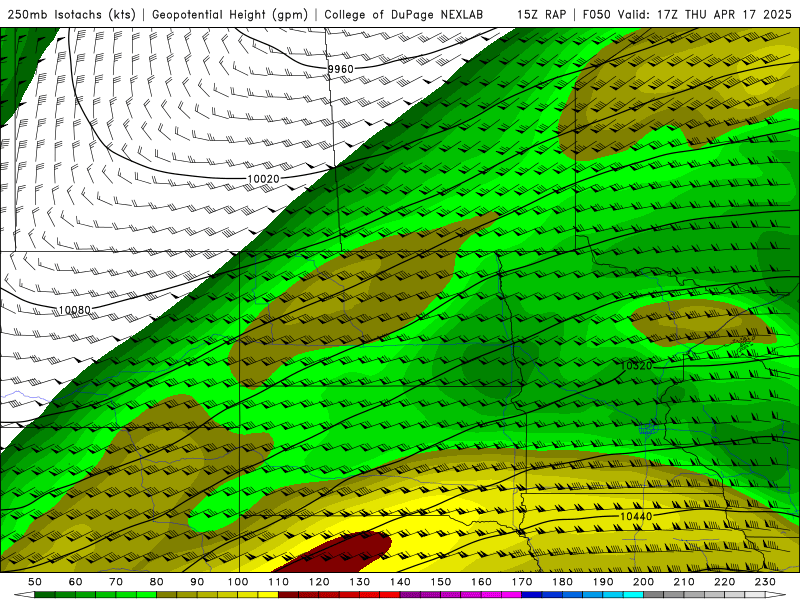Click the 90 value on the color scale
Screen dimensions: 800x600
(197, 582)
